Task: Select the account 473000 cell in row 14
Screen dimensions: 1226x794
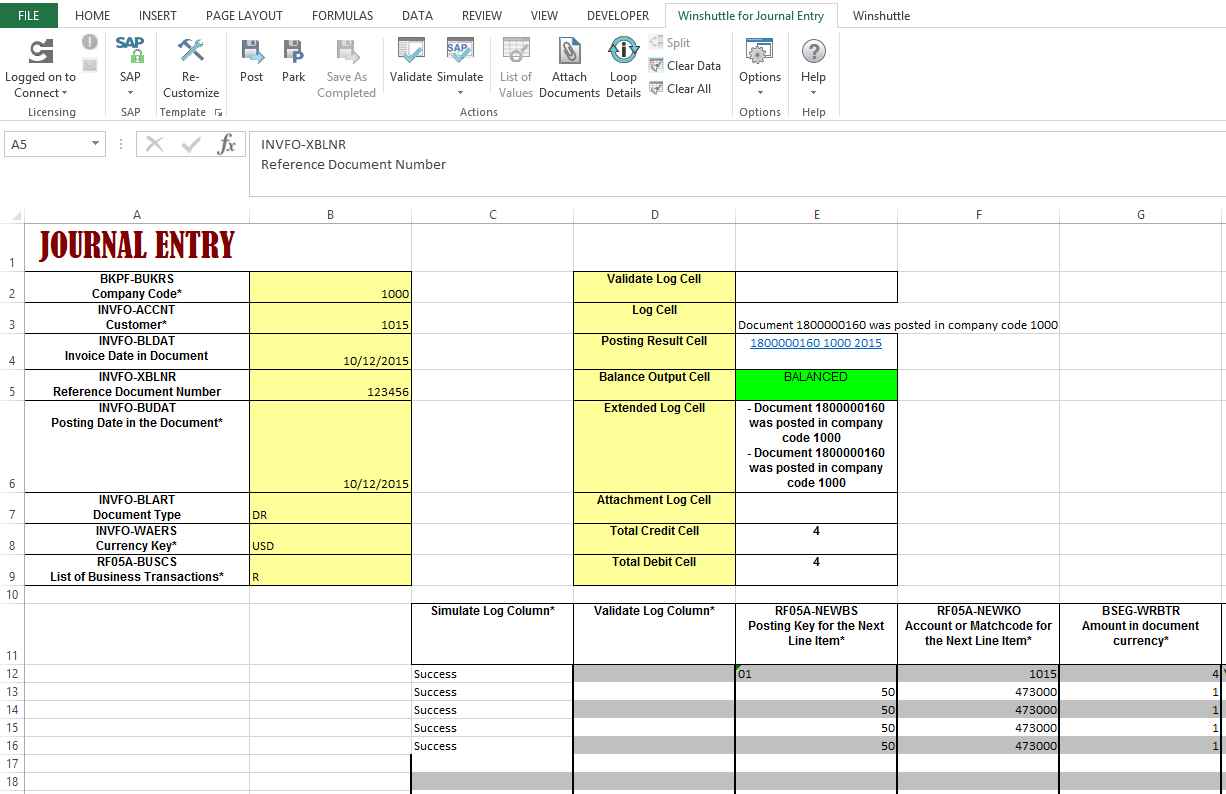Action: click(x=978, y=710)
